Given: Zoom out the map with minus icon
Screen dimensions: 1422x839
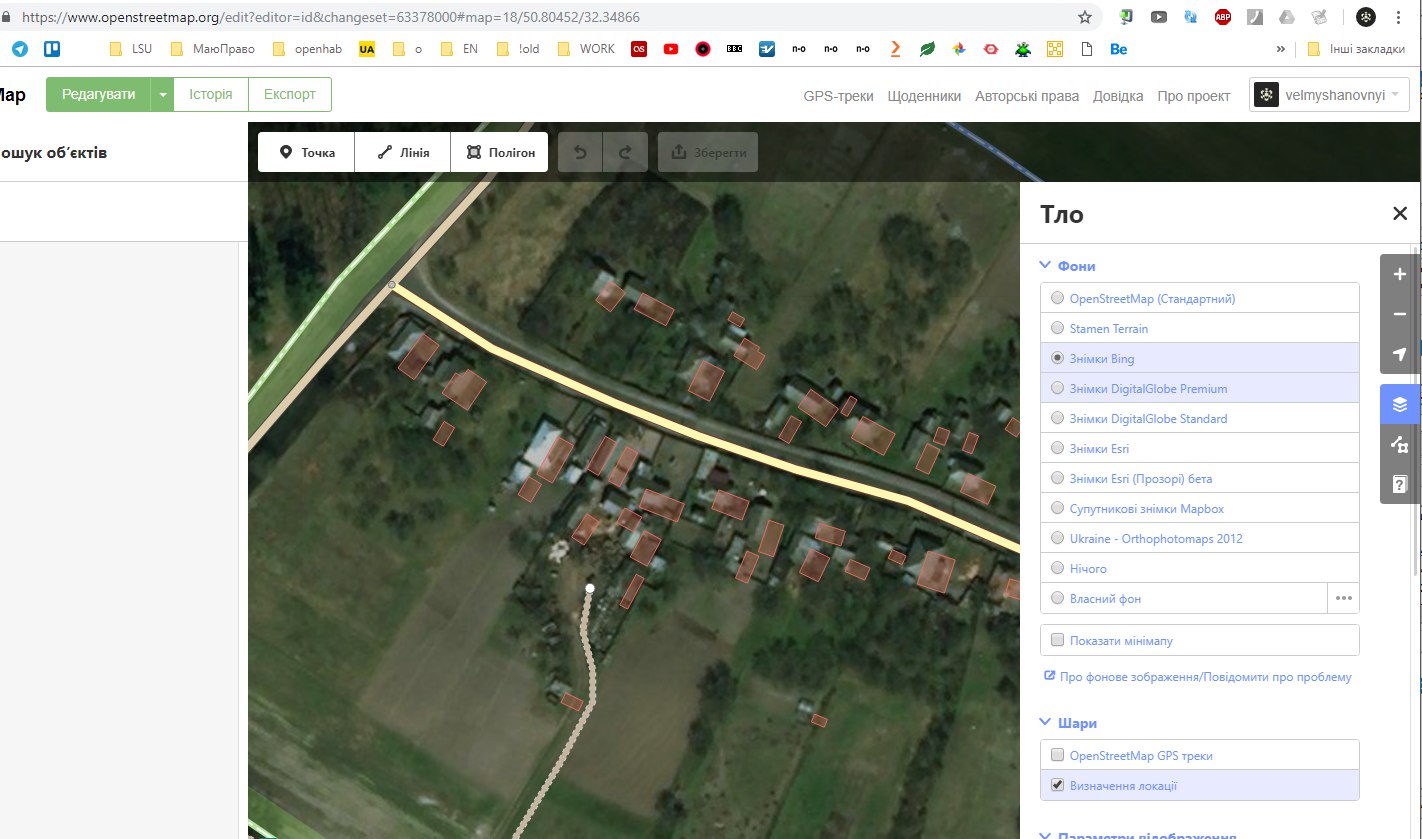Looking at the screenshot, I should pos(1400,314).
